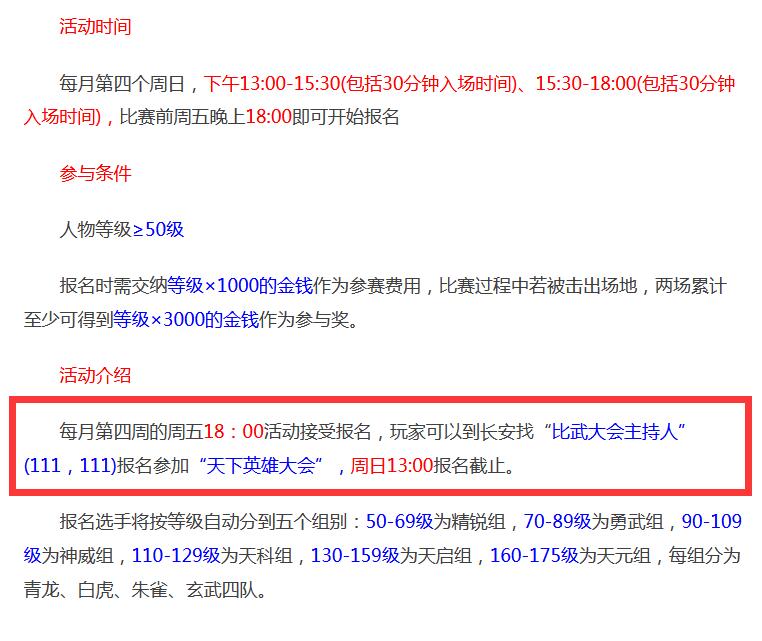The image size is (762, 641).
Task: Click the blue text 天下英雄大会
Action: (x=260, y=466)
